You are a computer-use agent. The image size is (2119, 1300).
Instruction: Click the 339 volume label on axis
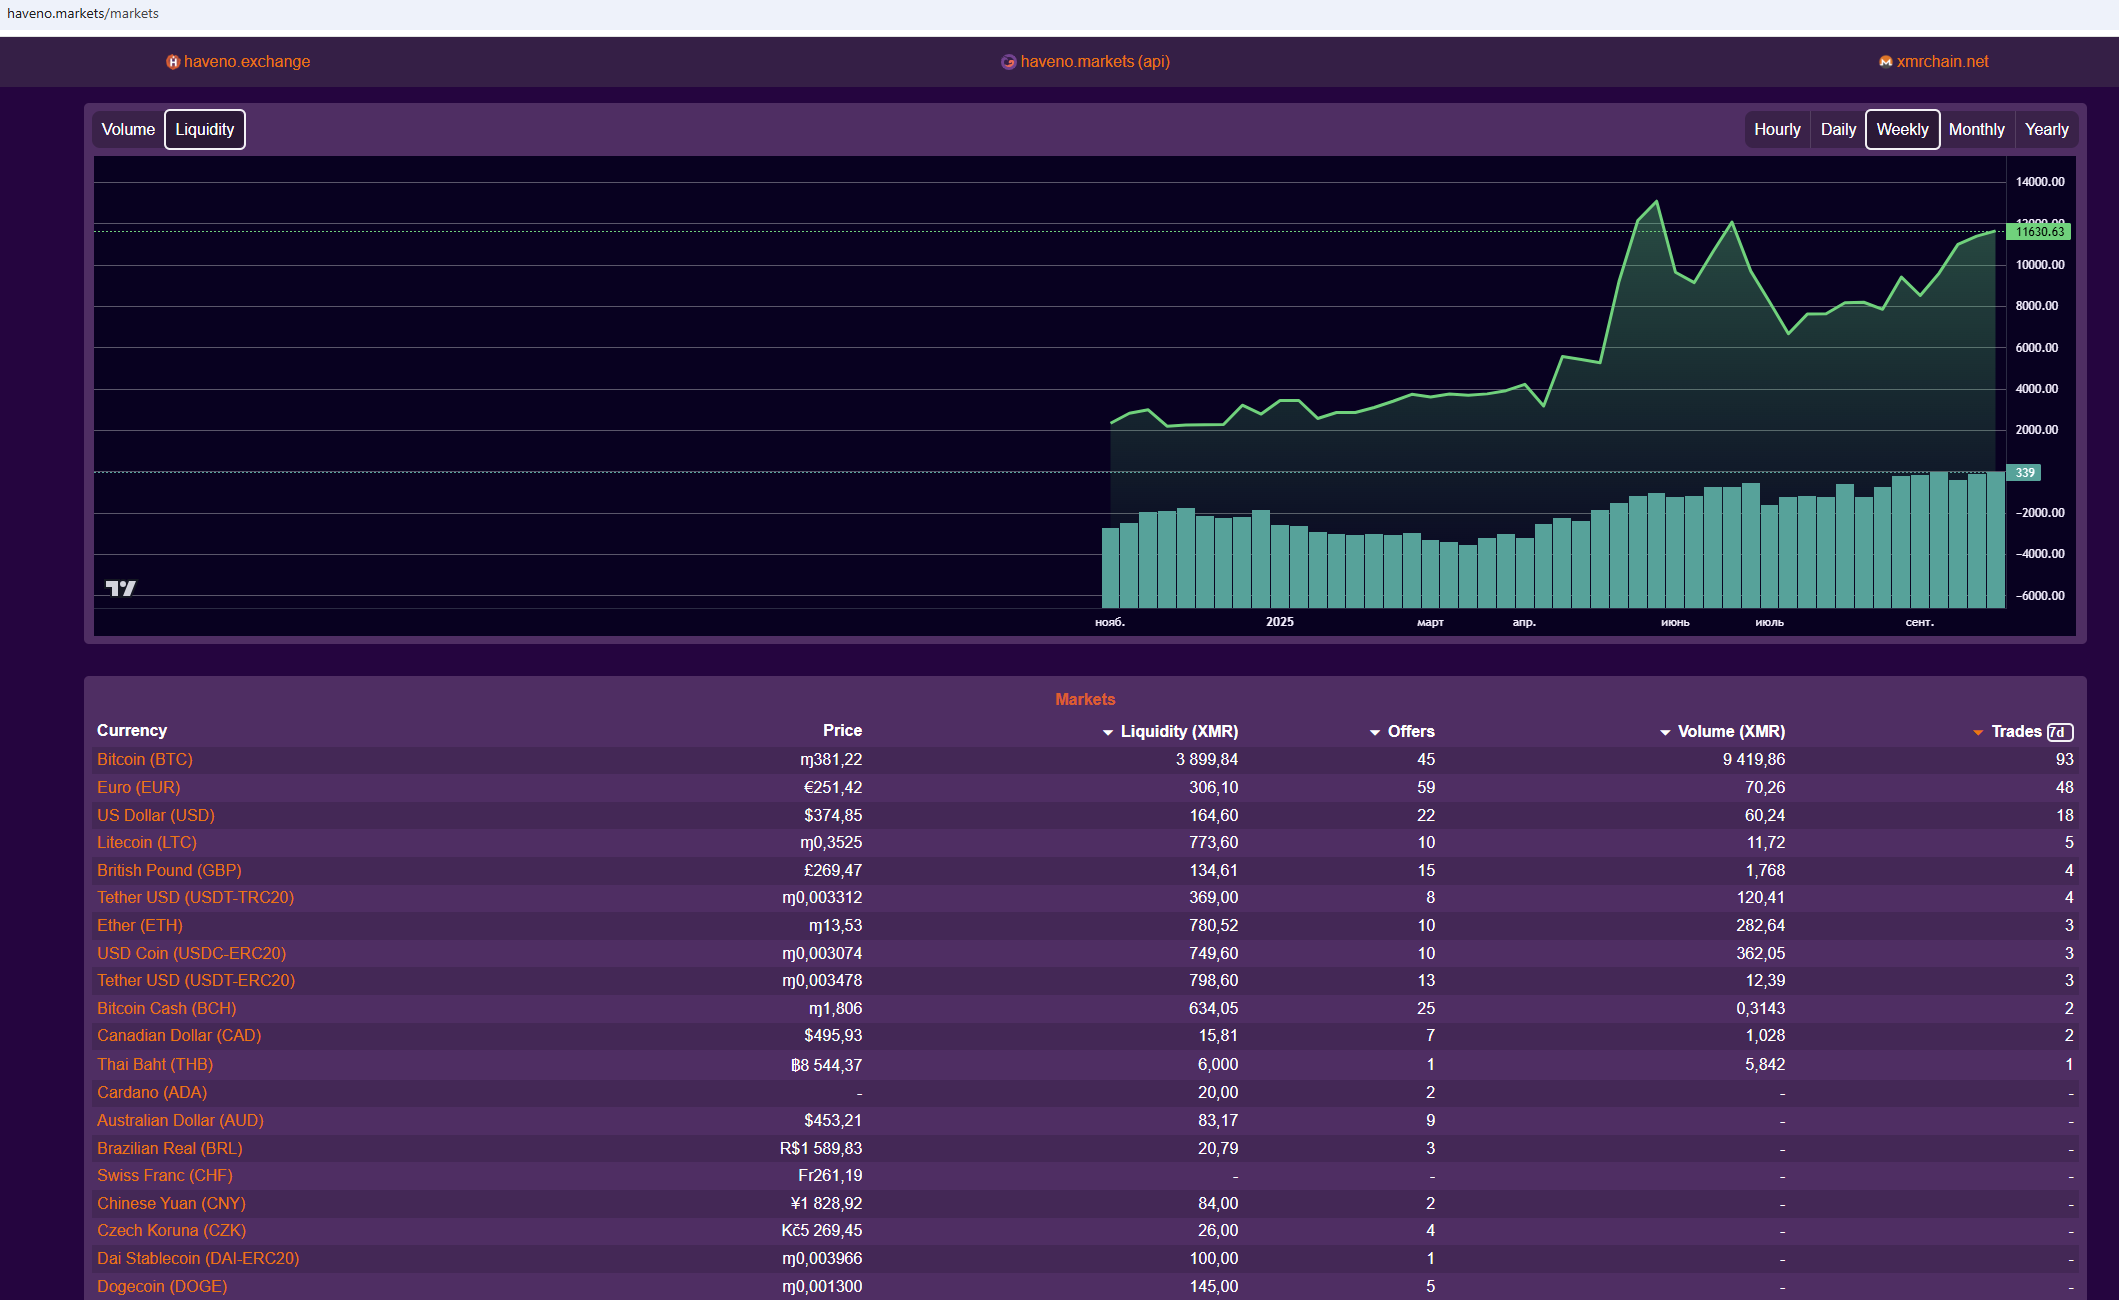[x=2024, y=473]
